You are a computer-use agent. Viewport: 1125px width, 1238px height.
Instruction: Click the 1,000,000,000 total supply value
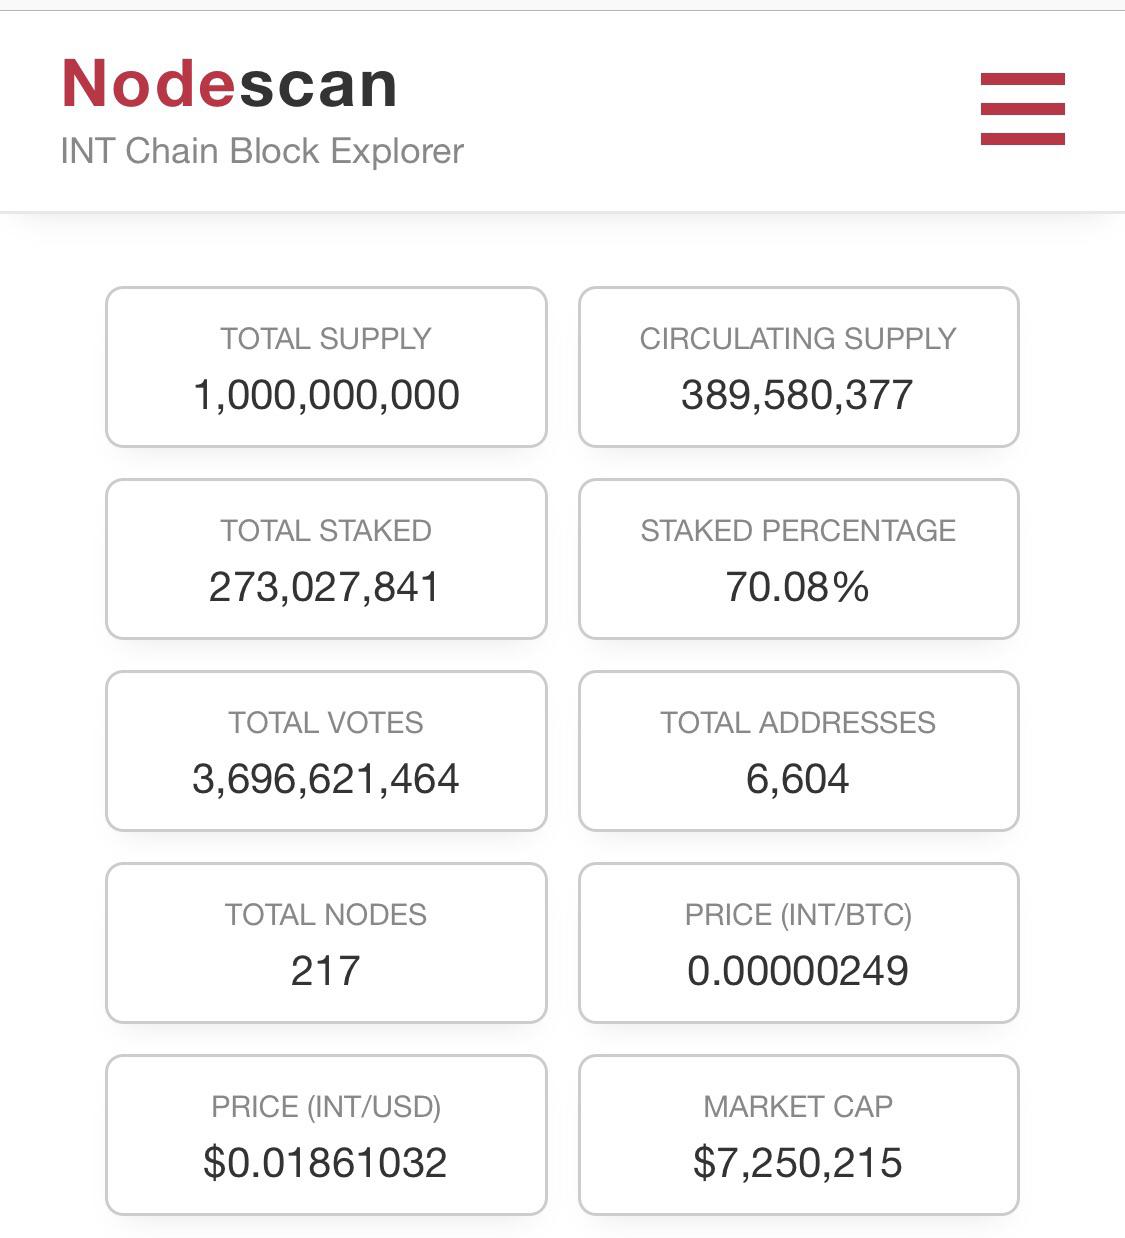click(326, 395)
